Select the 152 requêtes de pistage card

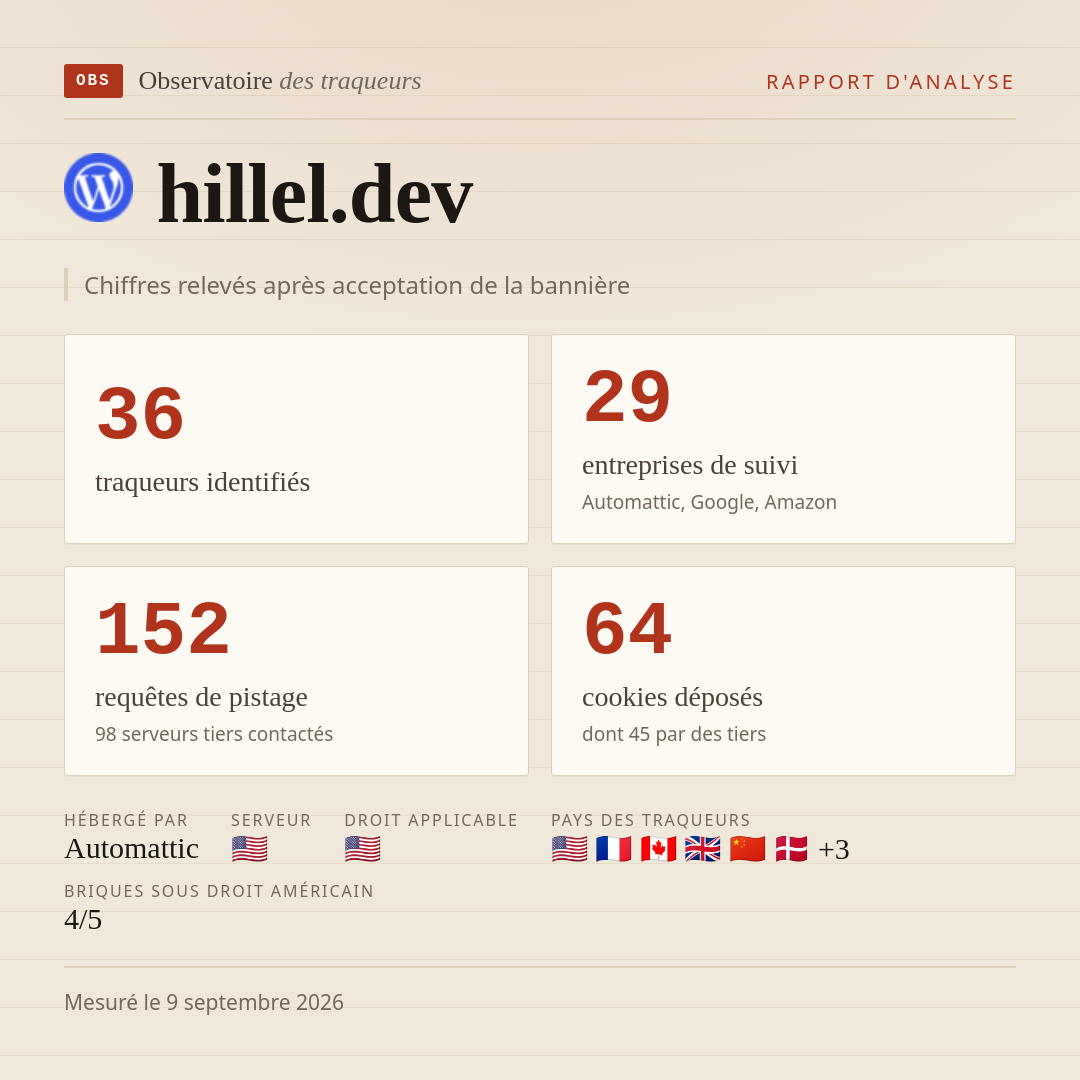(296, 671)
